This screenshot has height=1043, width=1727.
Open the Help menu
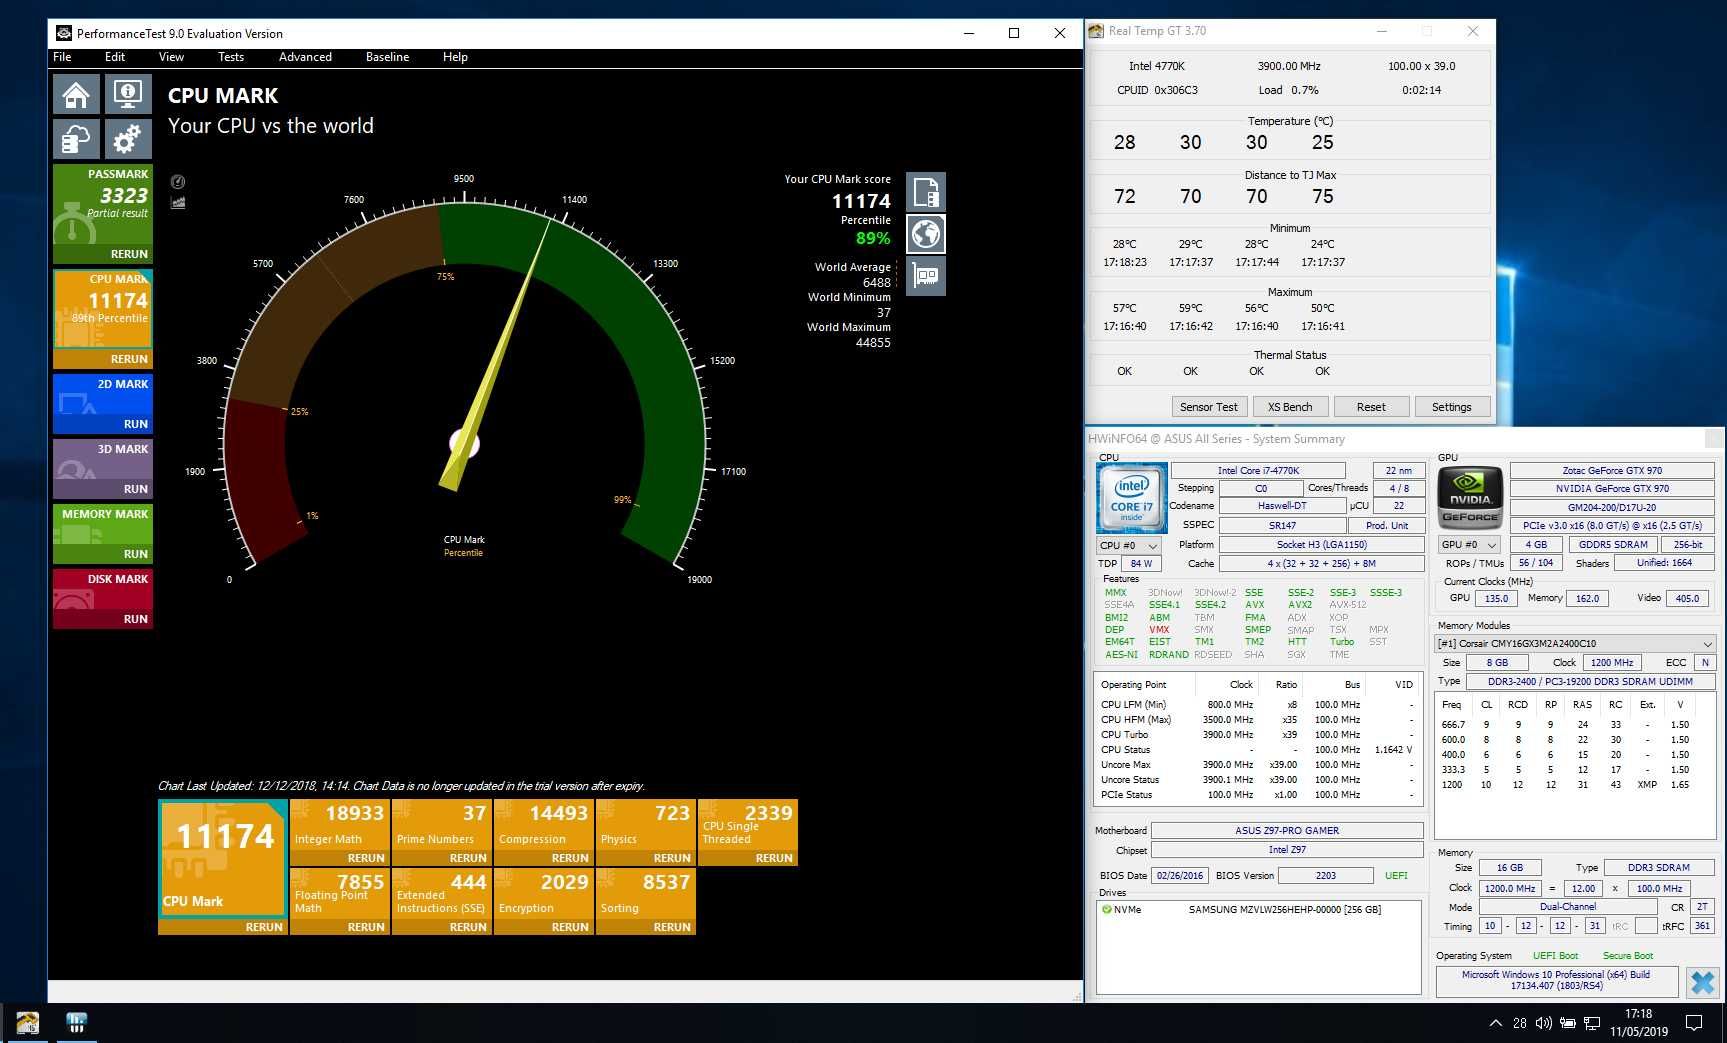click(x=455, y=57)
